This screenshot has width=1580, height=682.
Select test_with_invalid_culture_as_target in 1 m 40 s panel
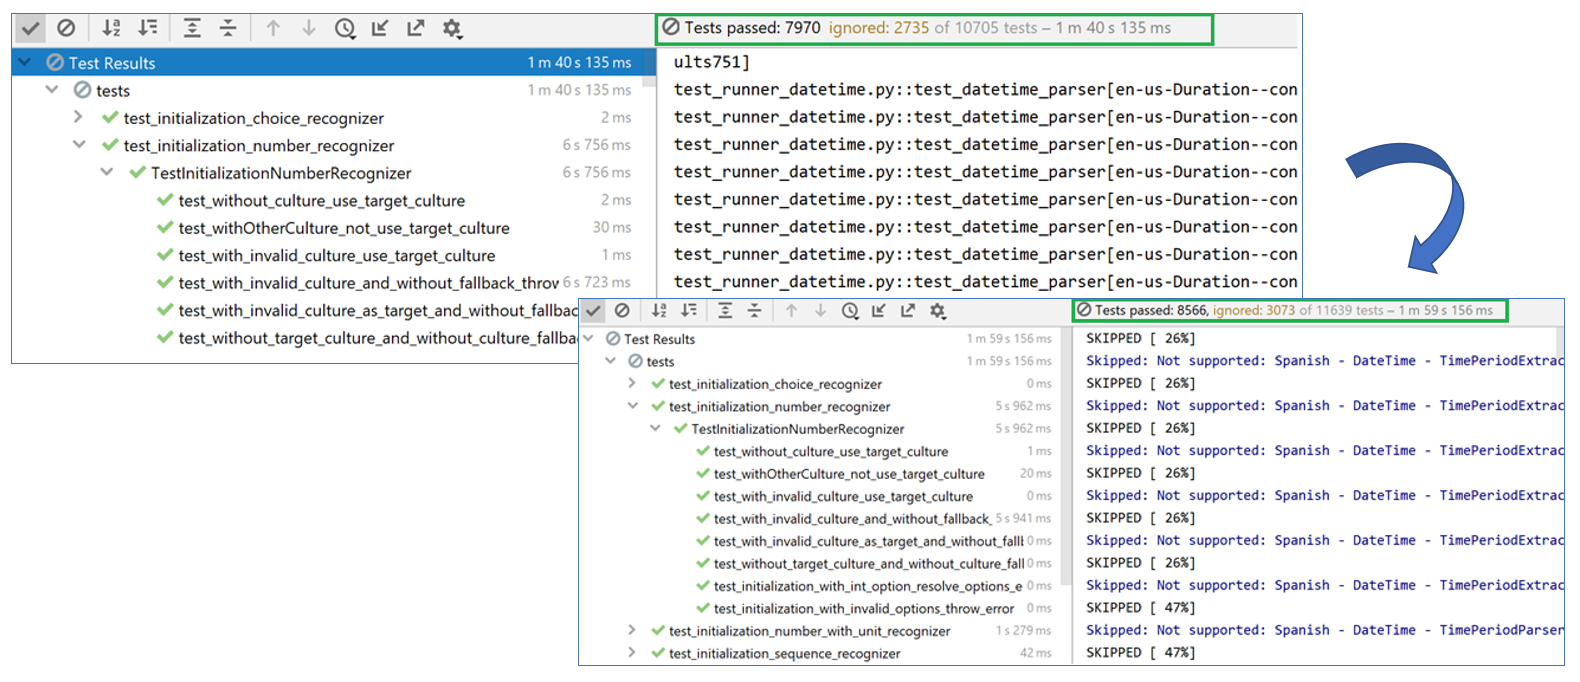pyautogui.click(x=296, y=310)
